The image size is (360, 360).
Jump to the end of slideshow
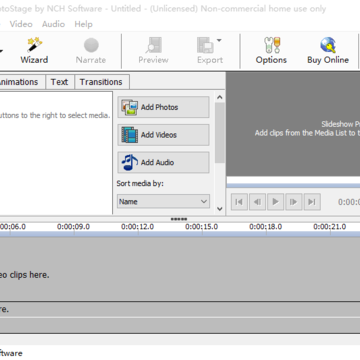[312, 202]
